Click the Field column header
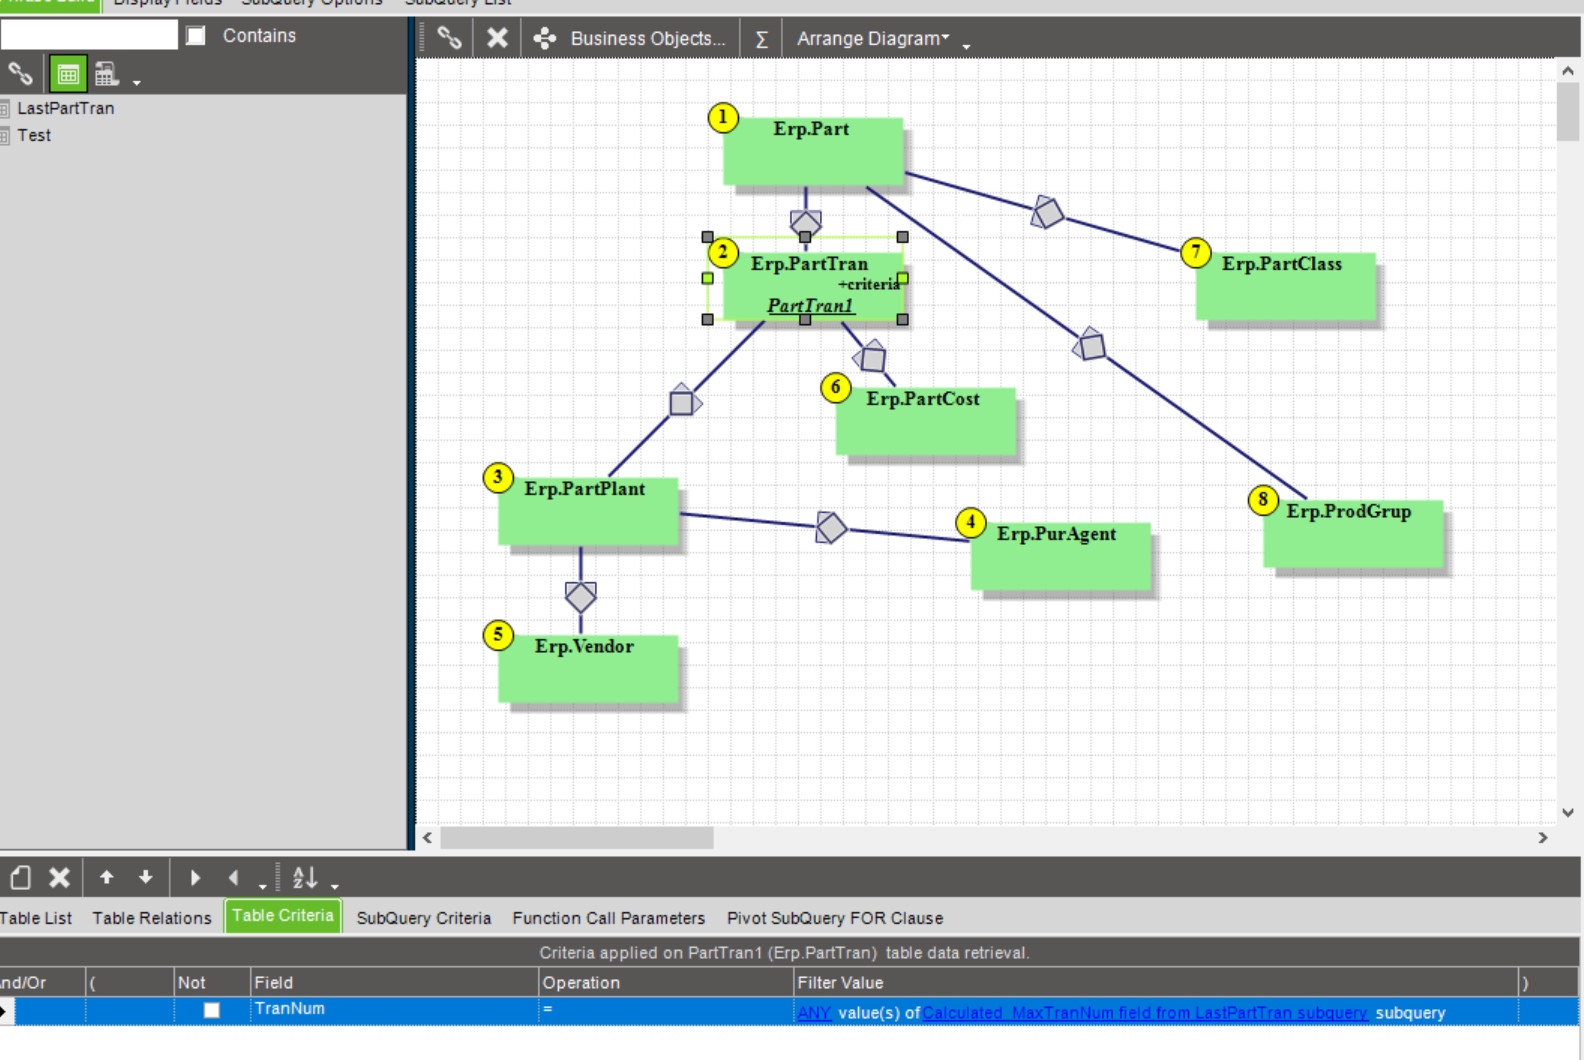This screenshot has height=1060, width=1584. pyautogui.click(x=394, y=983)
